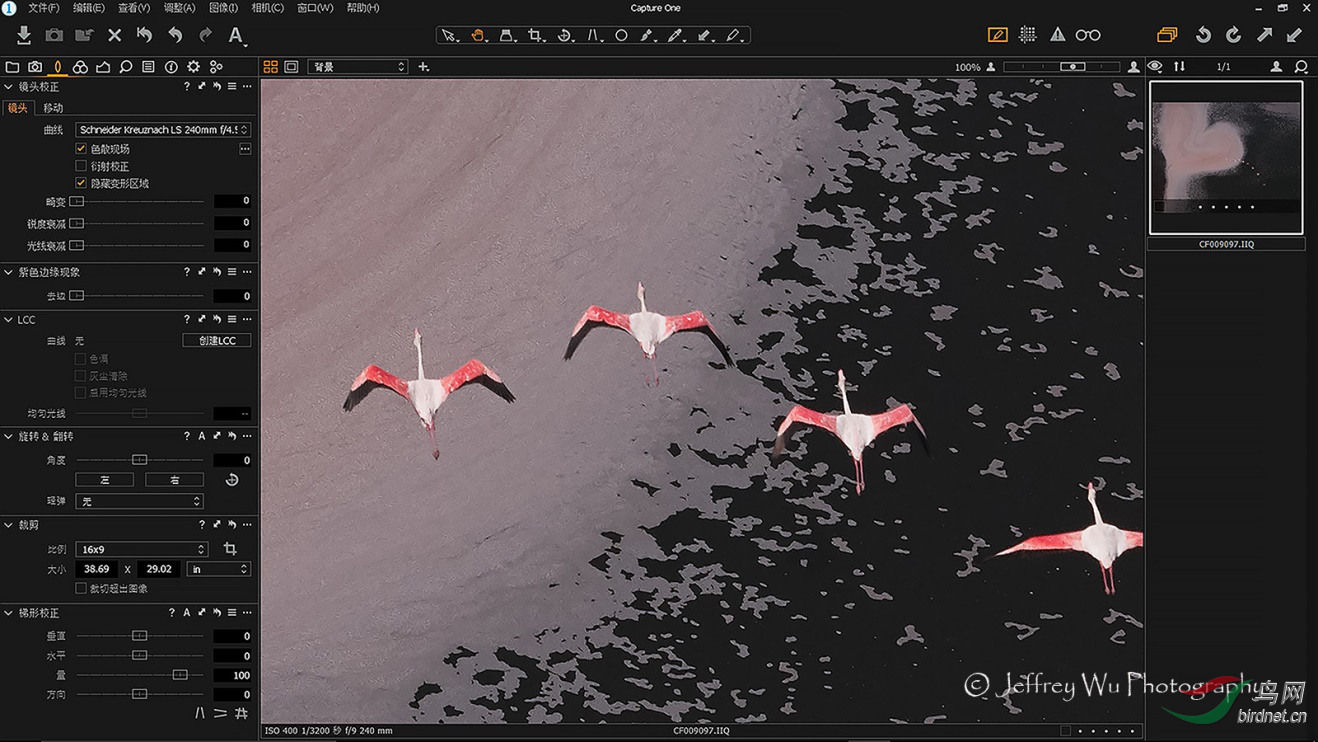
Task: Click the Import images download arrow icon
Action: click(x=24, y=35)
